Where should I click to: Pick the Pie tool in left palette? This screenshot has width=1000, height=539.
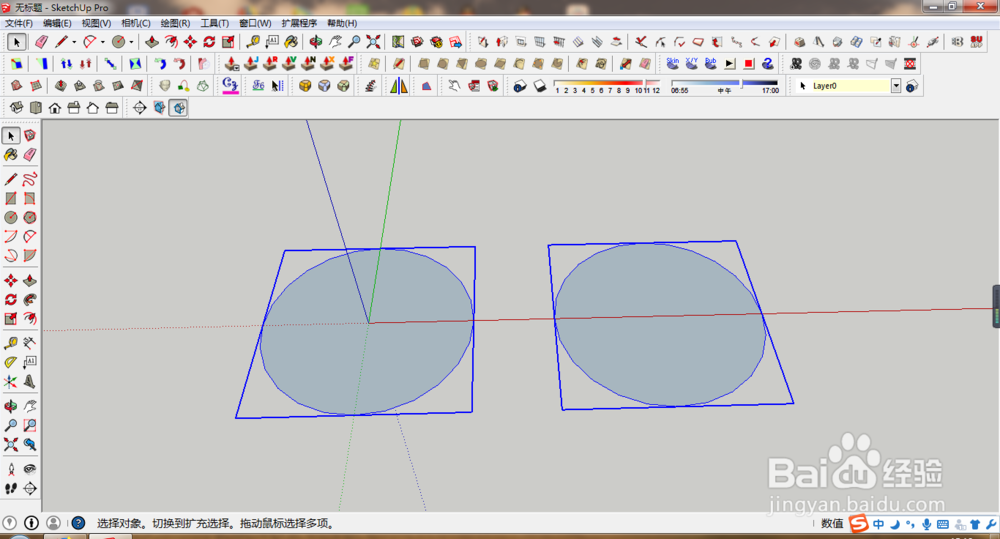(x=29, y=256)
